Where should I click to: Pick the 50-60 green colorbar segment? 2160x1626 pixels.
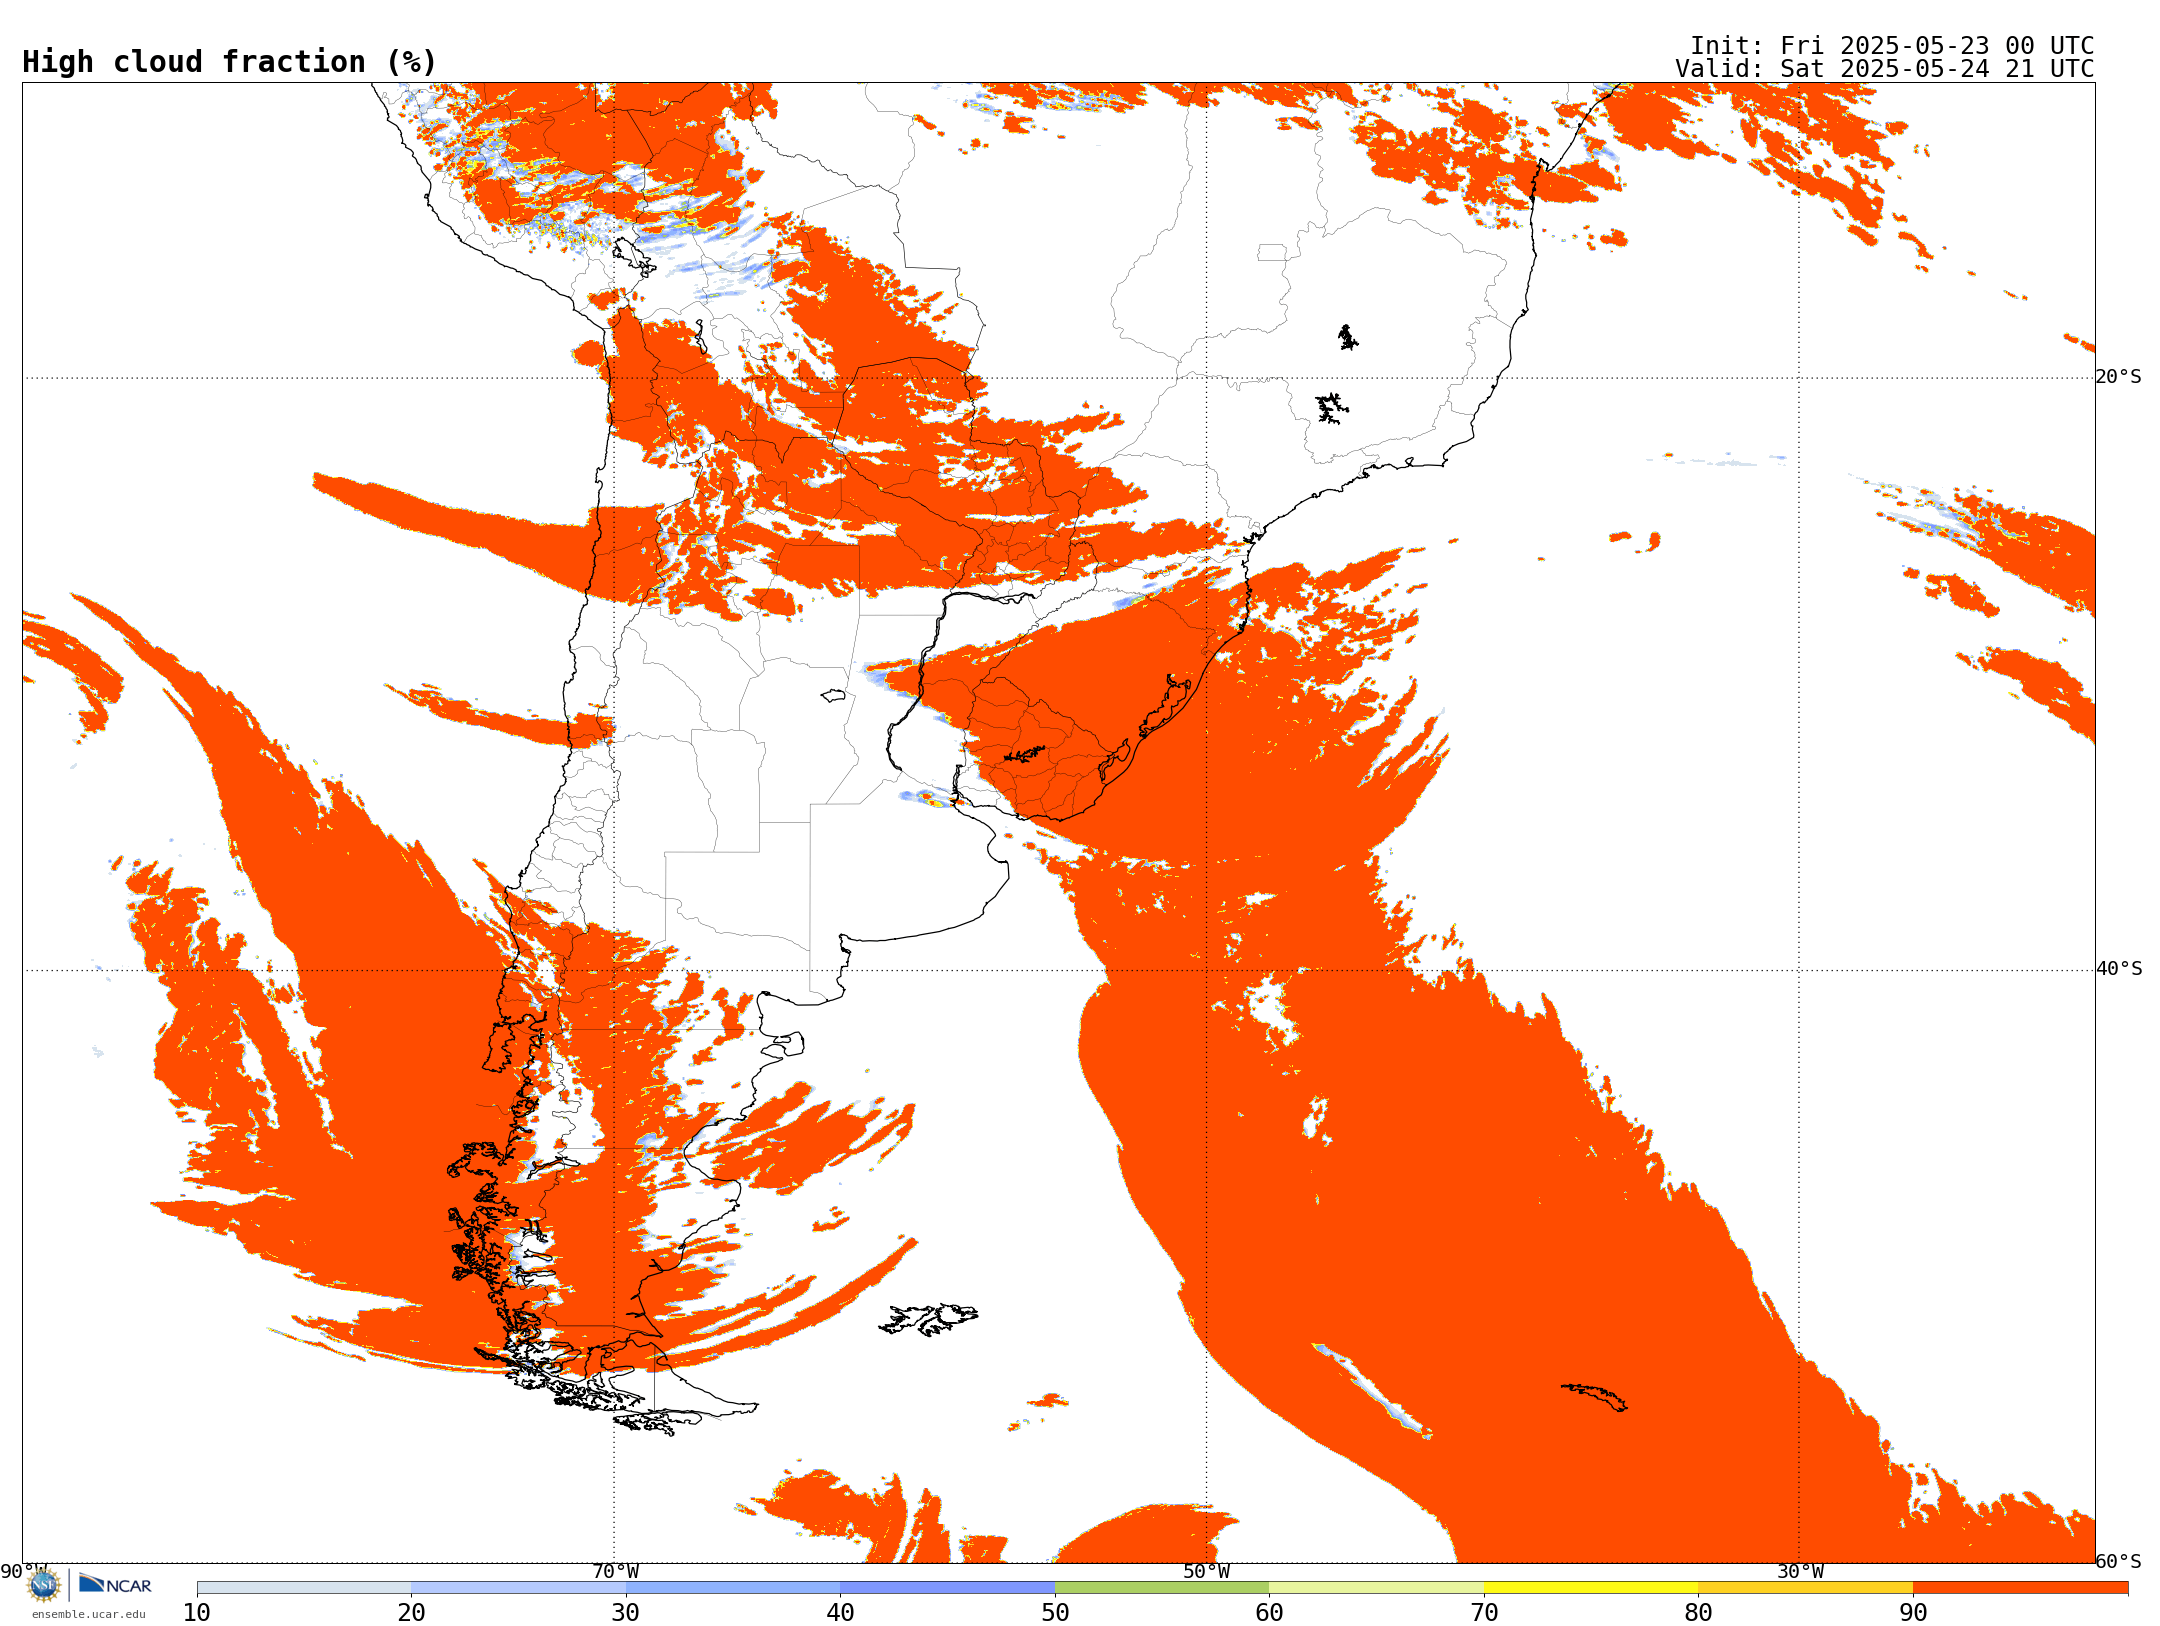click(1162, 1588)
